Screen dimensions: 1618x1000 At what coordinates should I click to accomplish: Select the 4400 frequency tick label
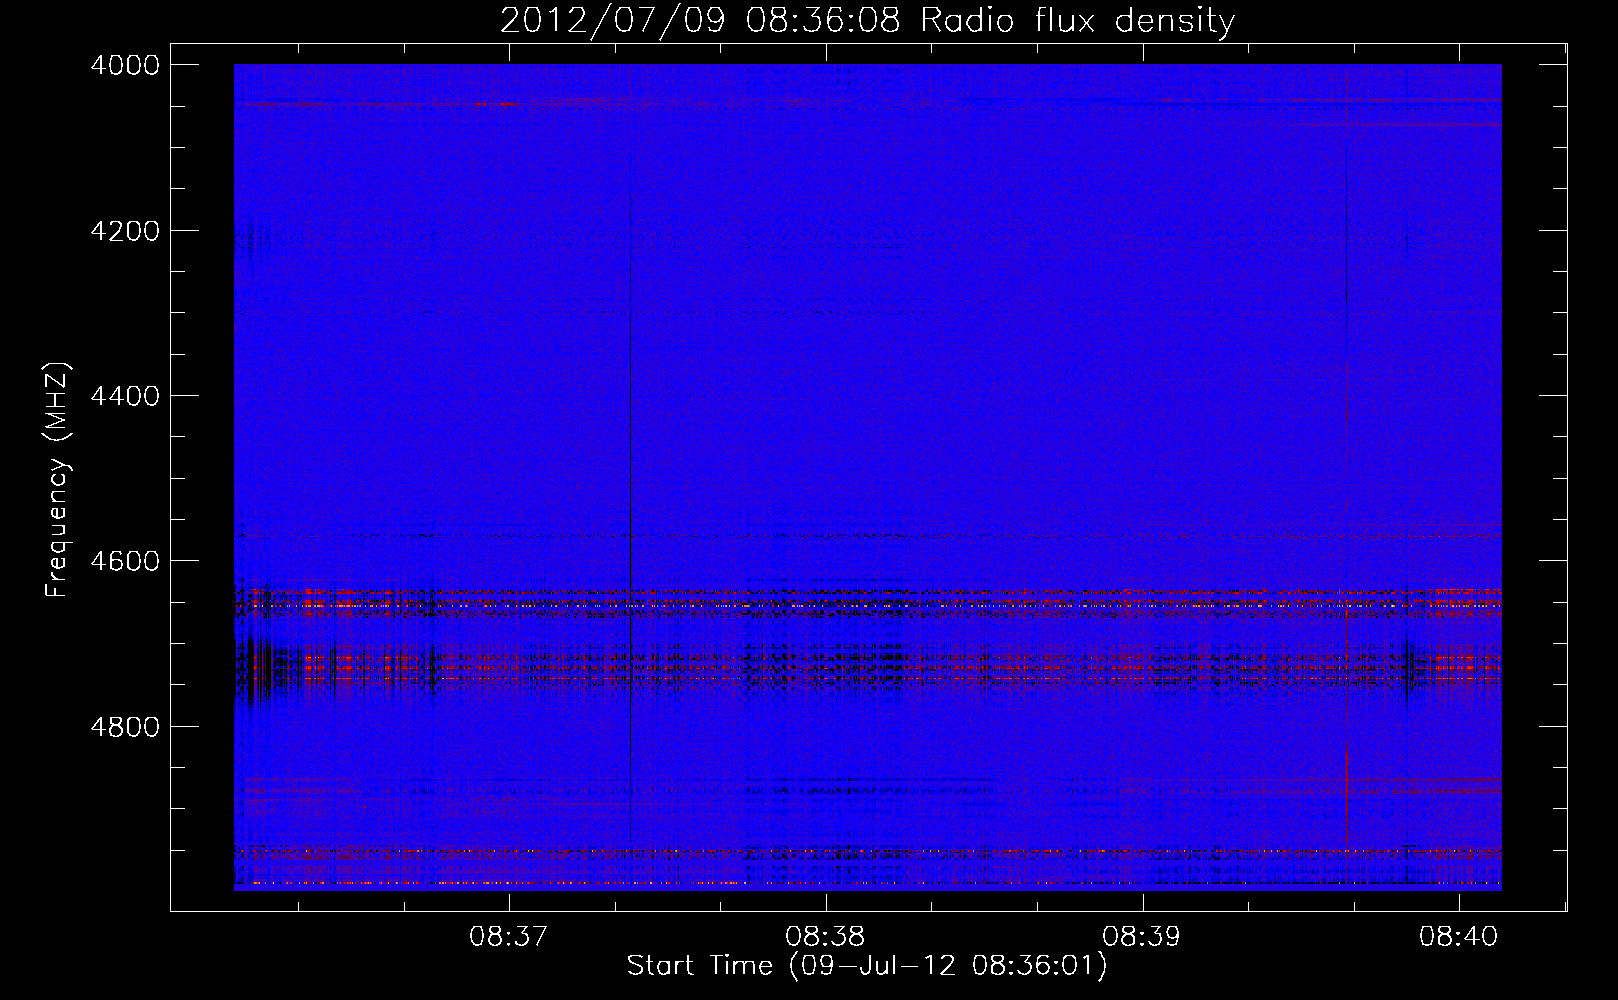125,396
